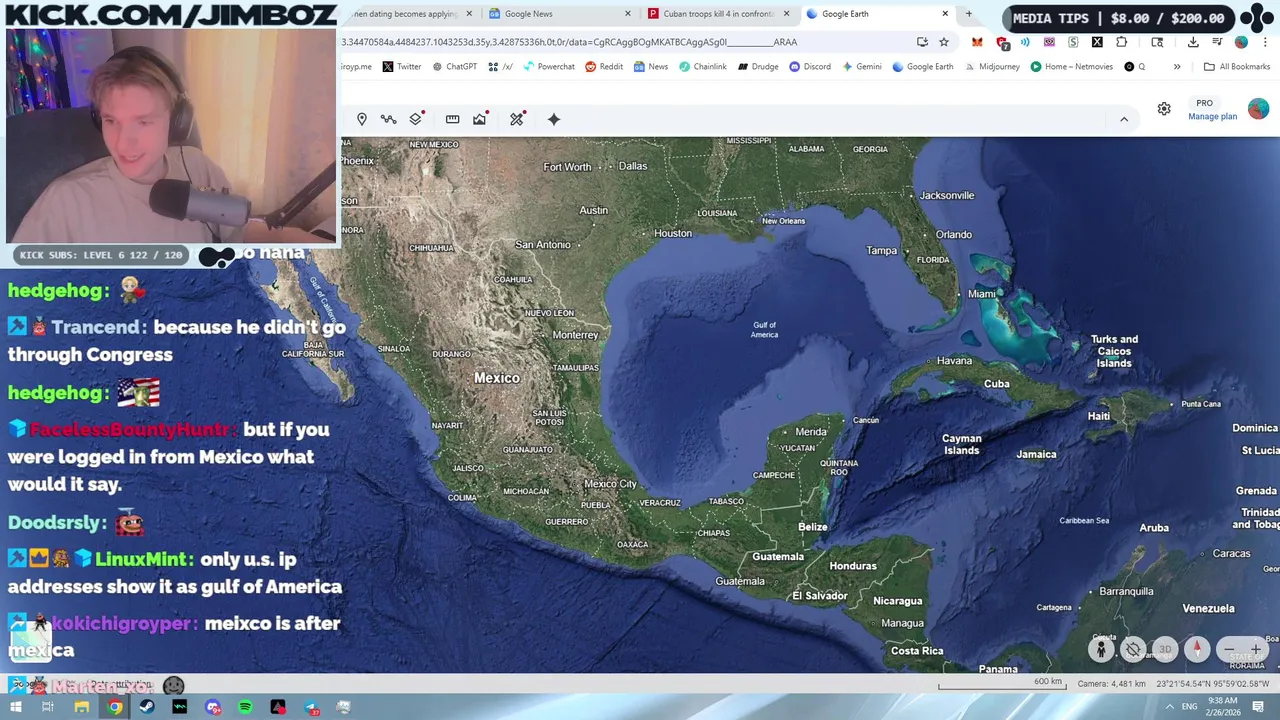Open Google Earth settings gear

pos(1164,109)
